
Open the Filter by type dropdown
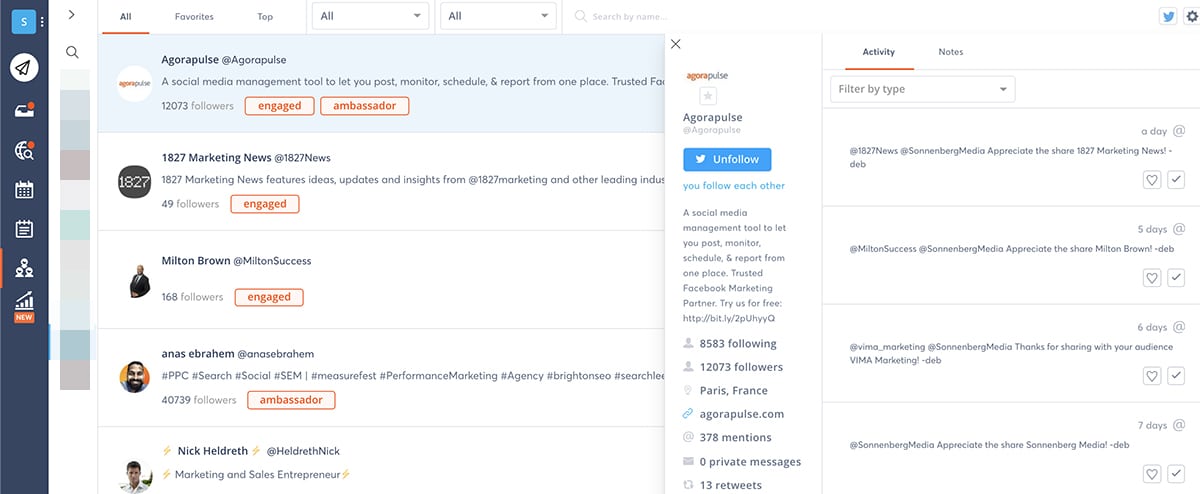coord(922,89)
